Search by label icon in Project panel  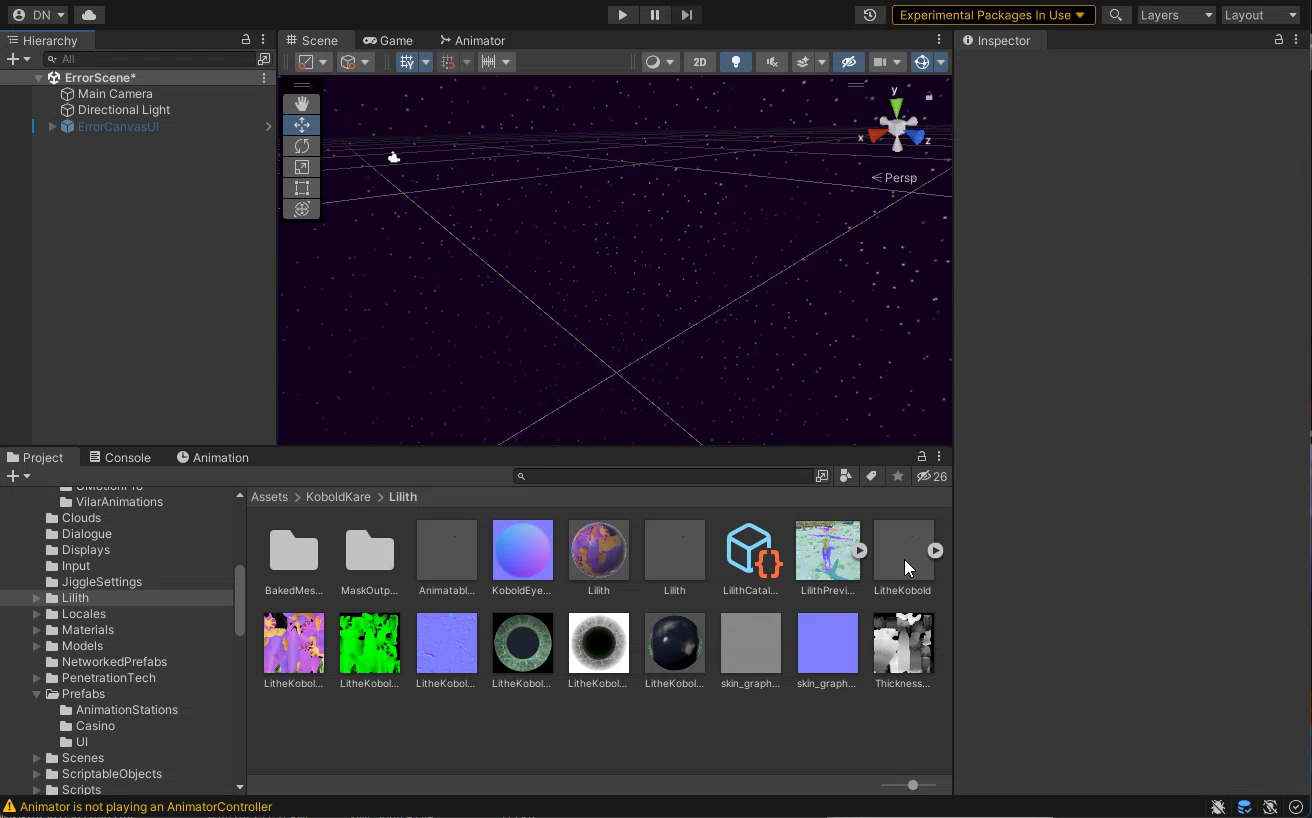[871, 476]
